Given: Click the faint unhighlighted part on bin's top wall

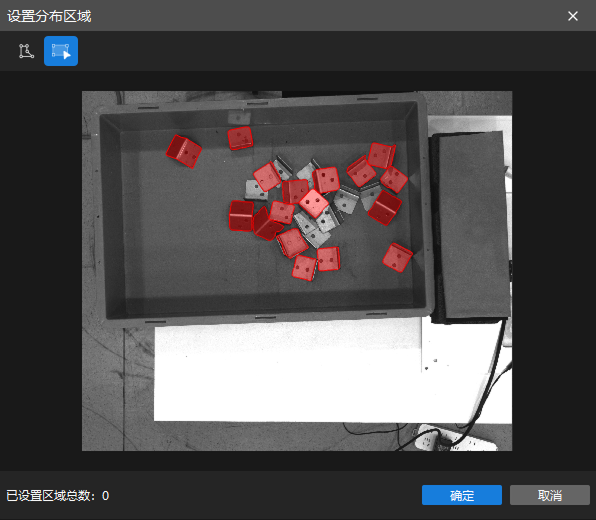Looking at the screenshot, I should pos(239,117).
